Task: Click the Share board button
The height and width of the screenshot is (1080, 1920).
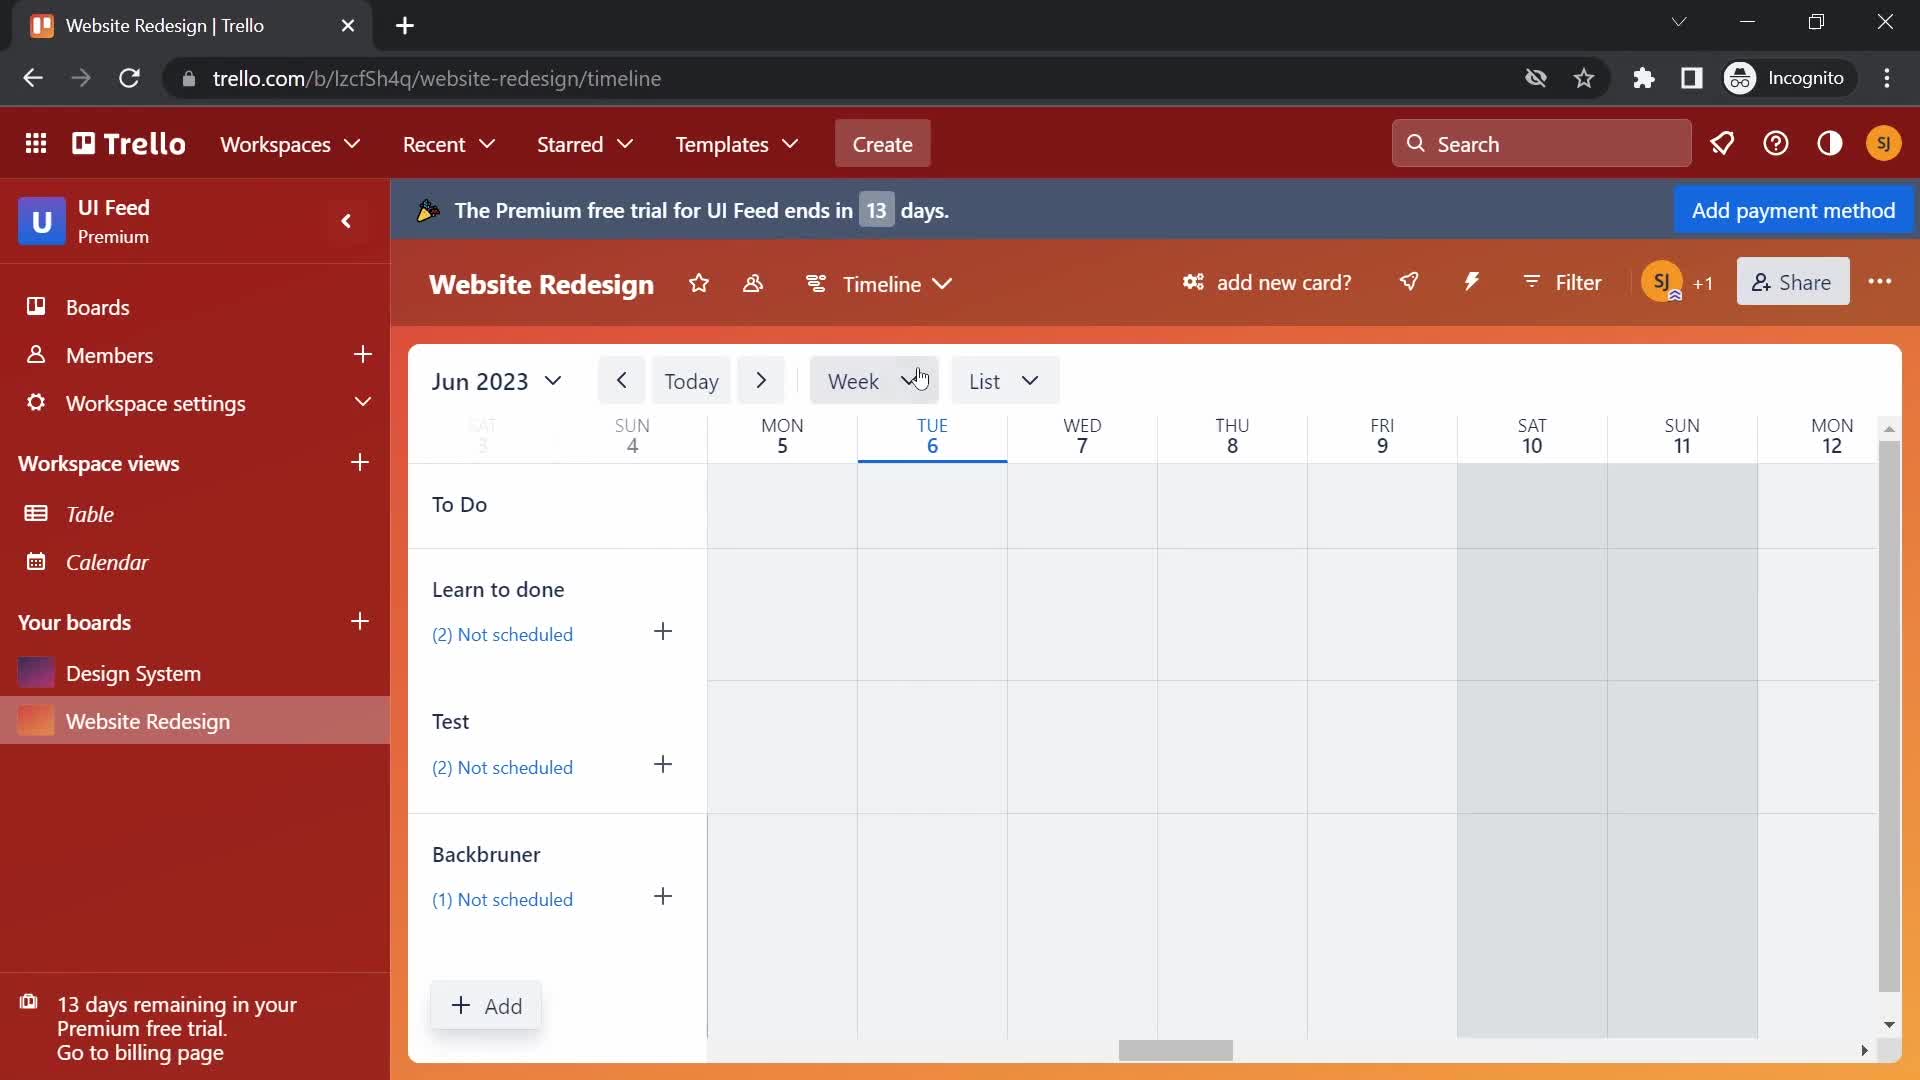Action: click(1792, 282)
